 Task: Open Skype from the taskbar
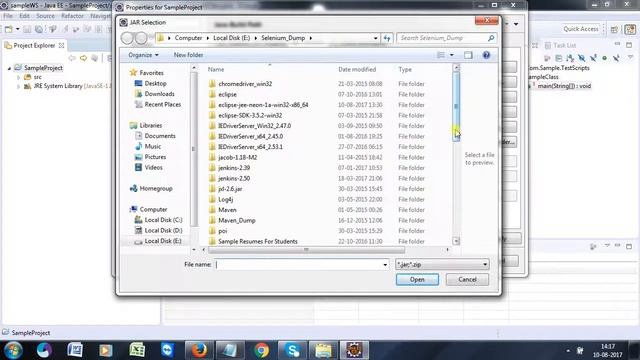point(293,350)
